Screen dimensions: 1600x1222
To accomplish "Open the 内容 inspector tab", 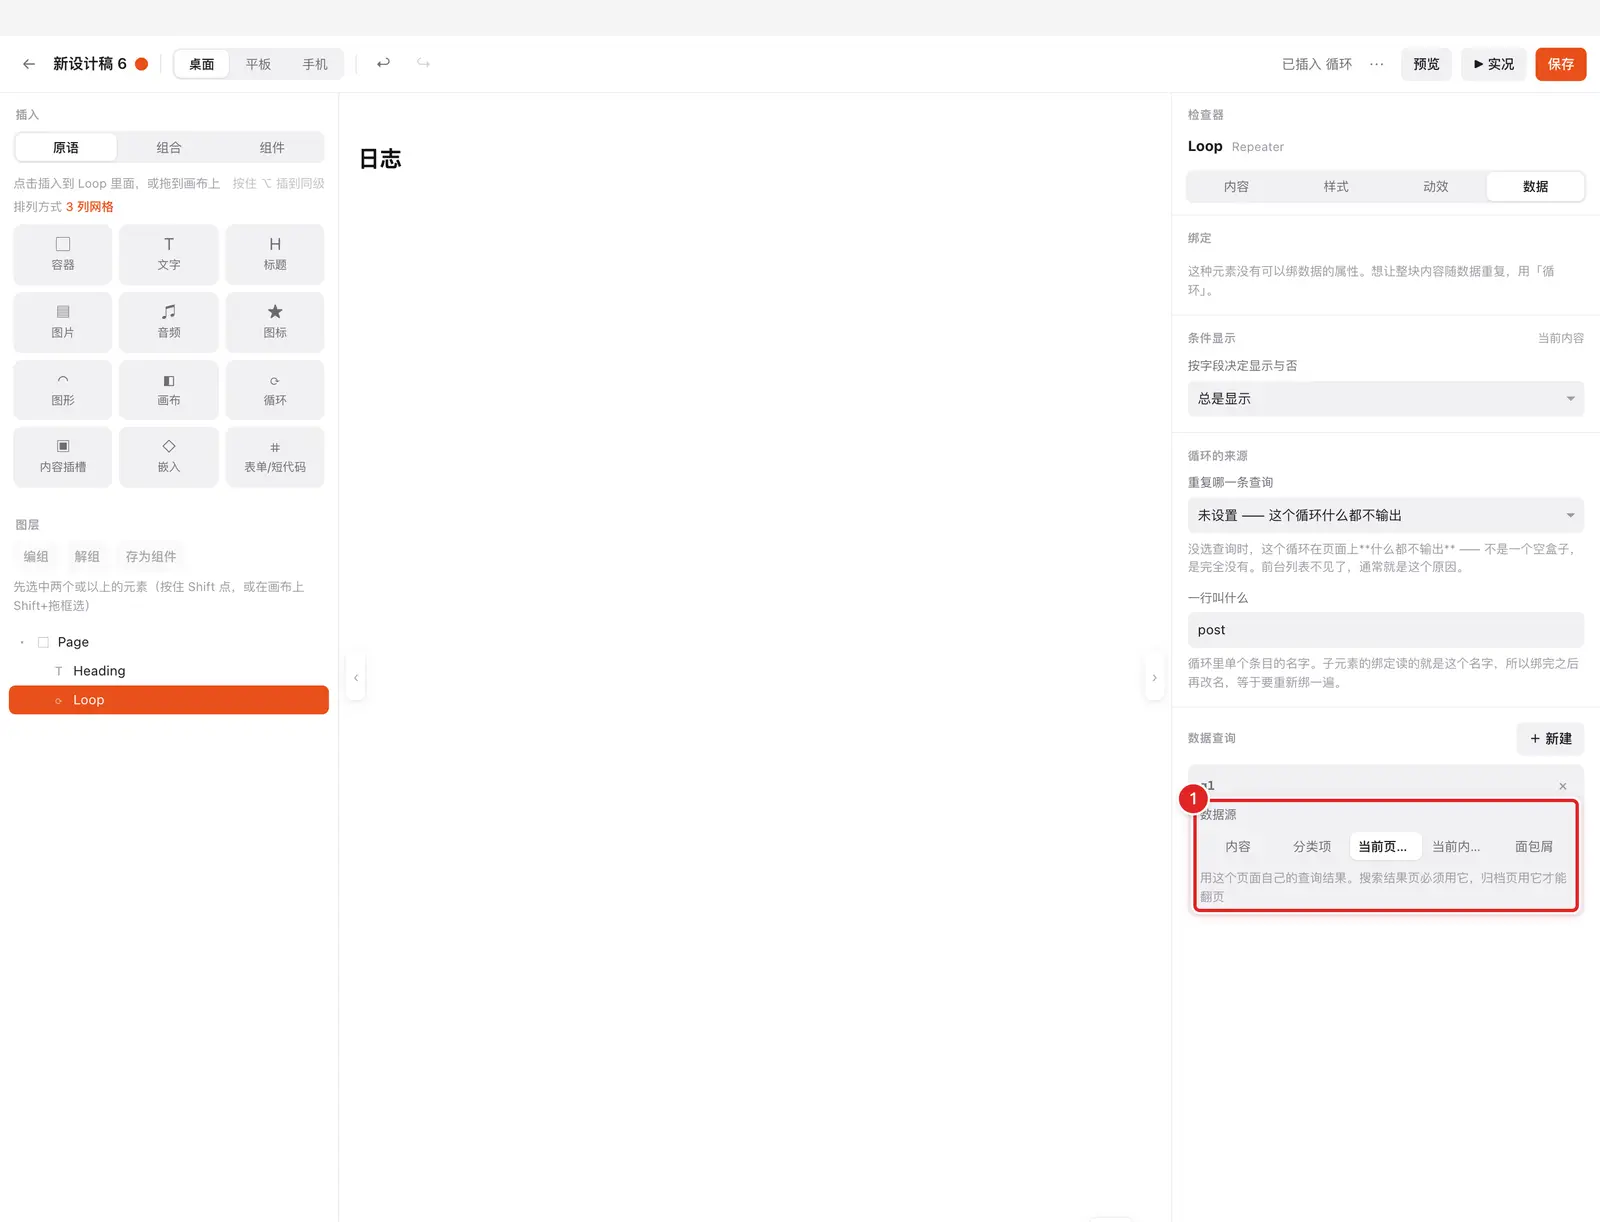I will click(x=1237, y=186).
